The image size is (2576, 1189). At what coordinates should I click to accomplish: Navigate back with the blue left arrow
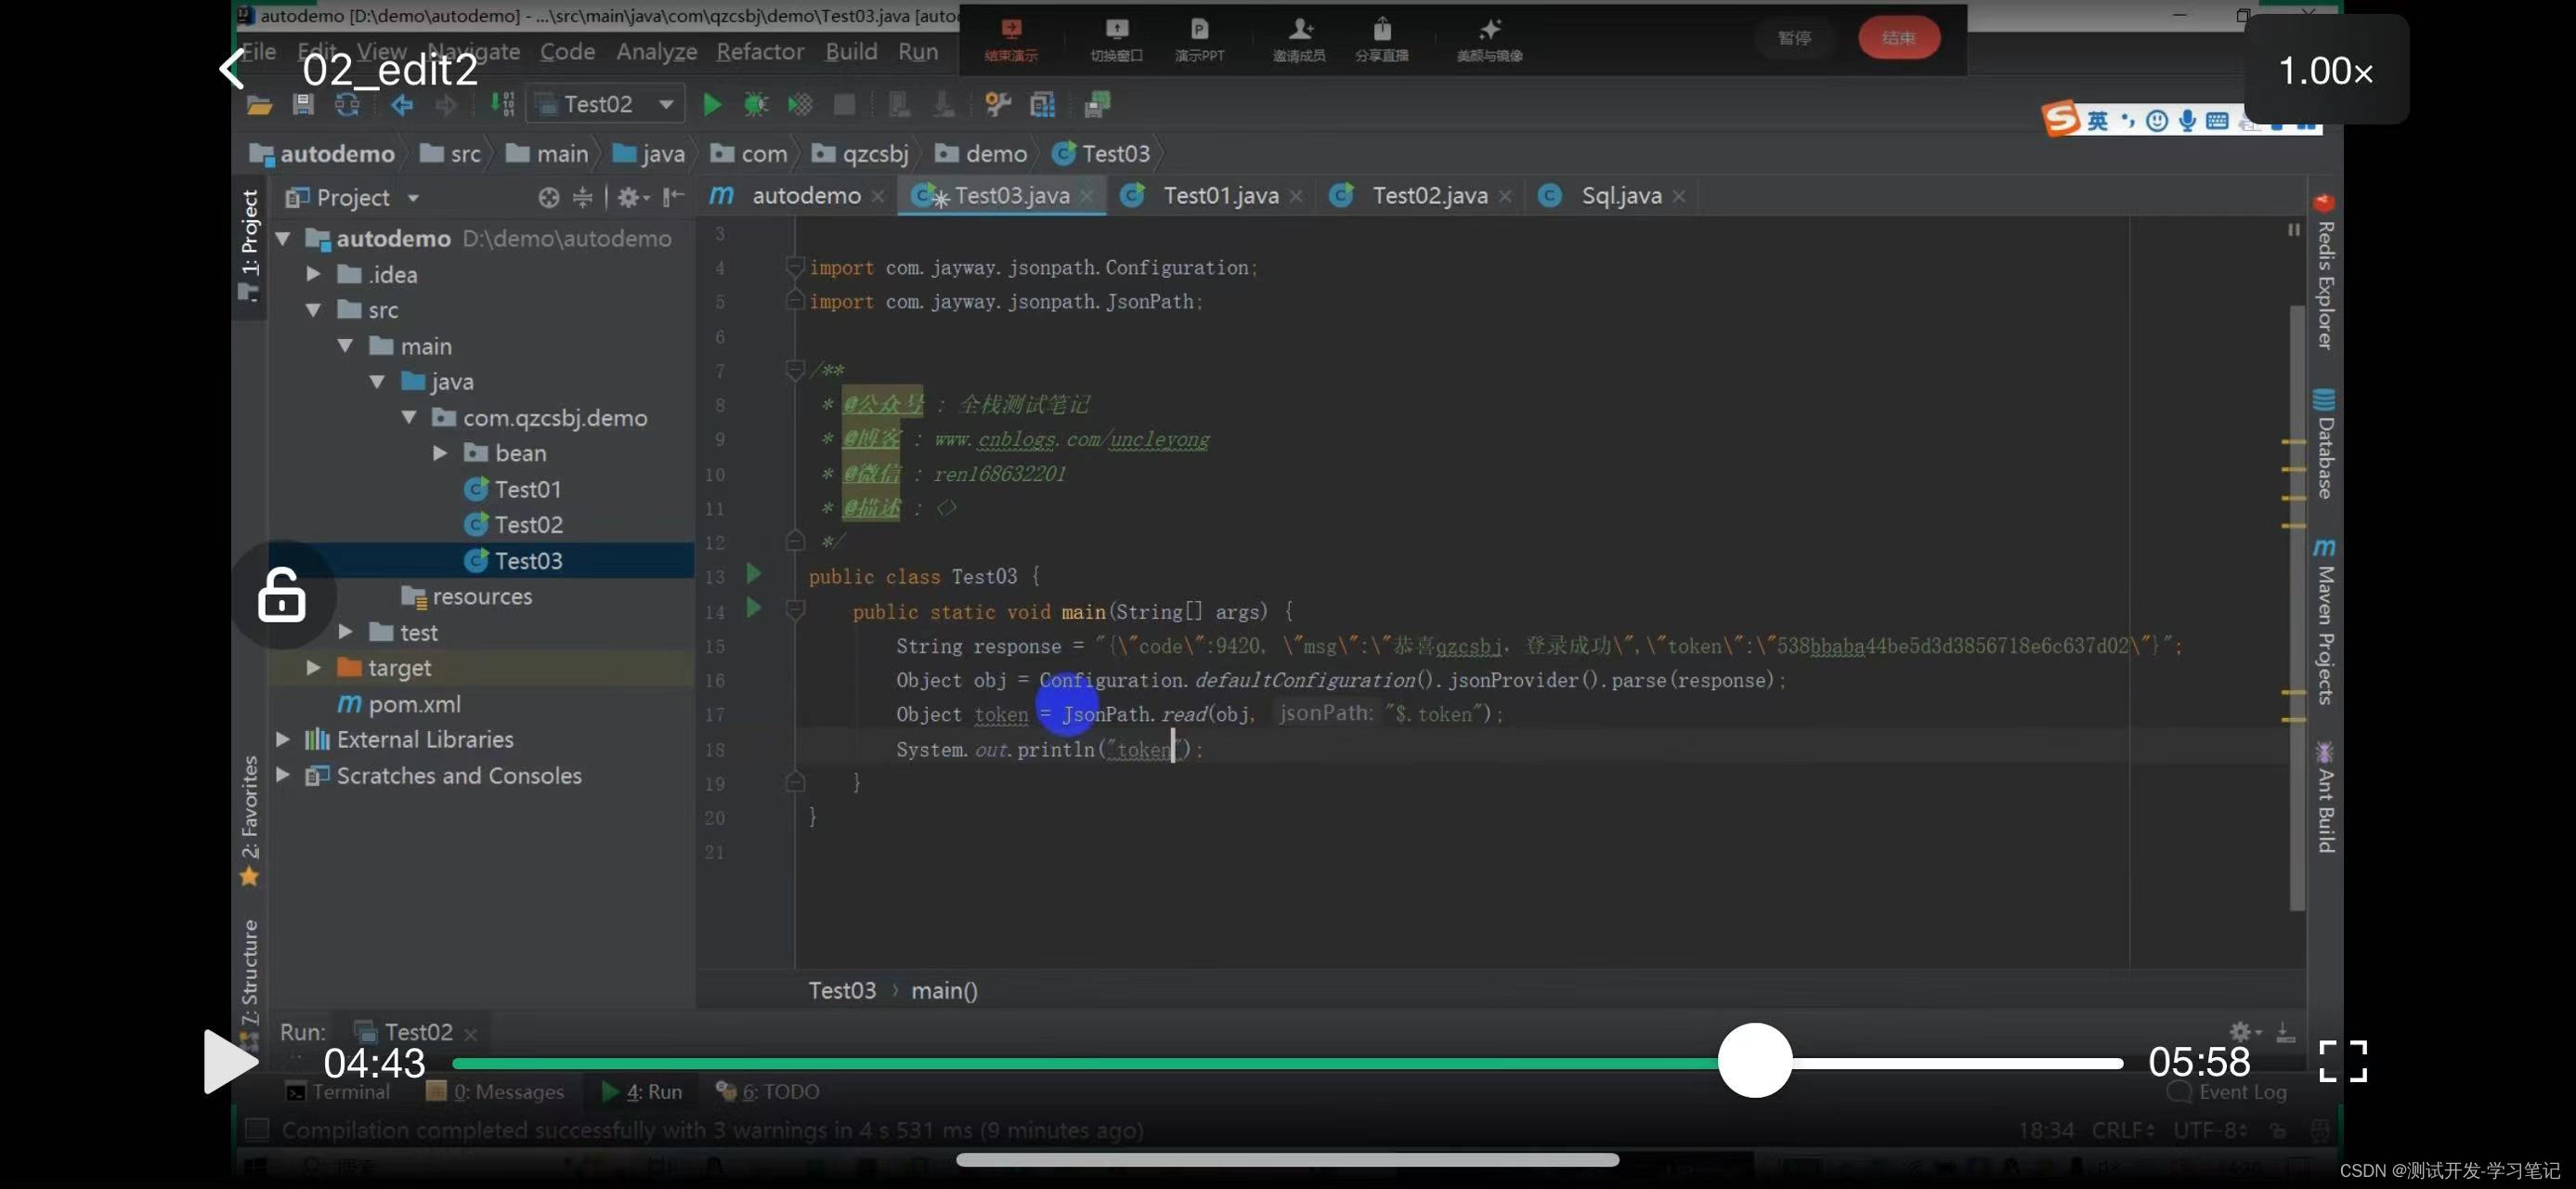click(x=402, y=104)
